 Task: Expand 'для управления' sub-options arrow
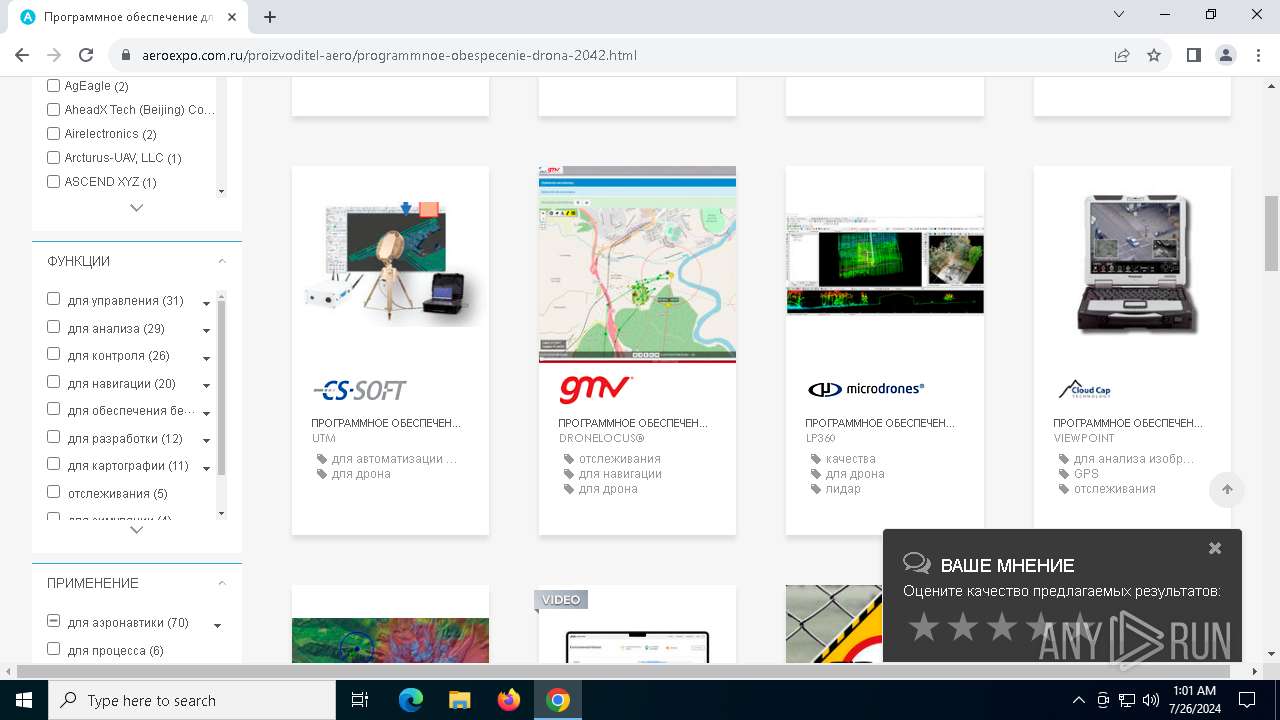pos(207,303)
